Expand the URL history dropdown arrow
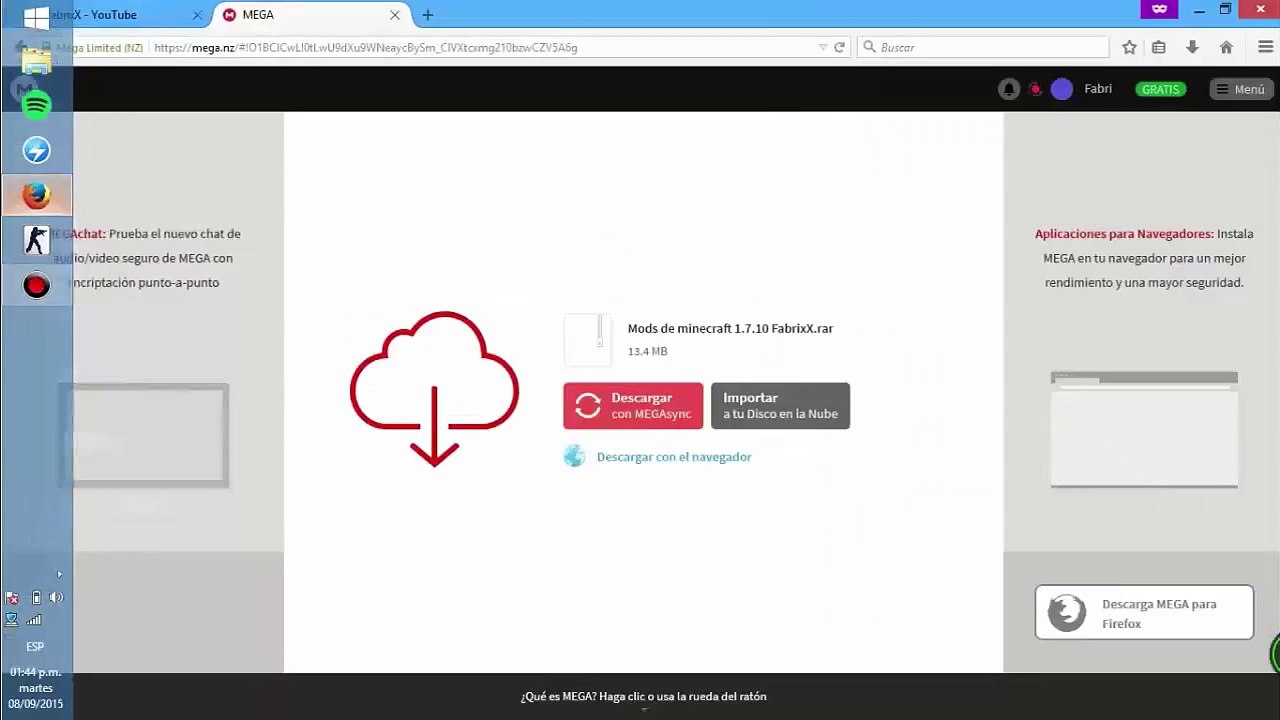Screen dimensions: 1280x720 point(823,47)
